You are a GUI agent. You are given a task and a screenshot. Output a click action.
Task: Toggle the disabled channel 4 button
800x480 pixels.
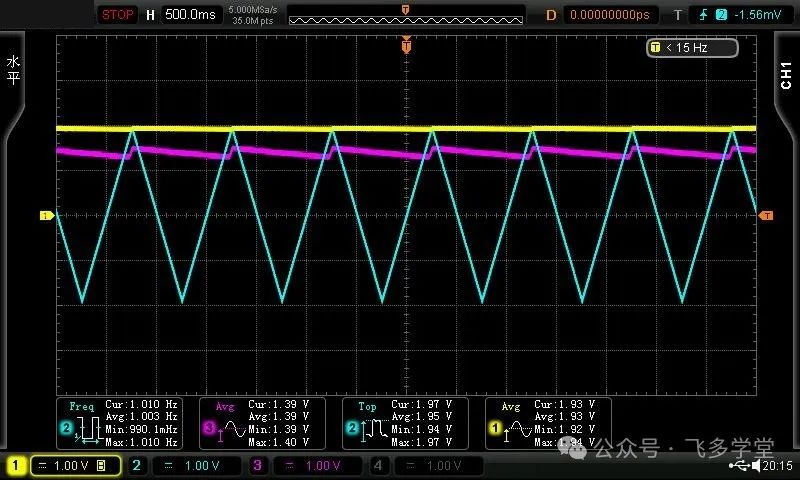378,465
